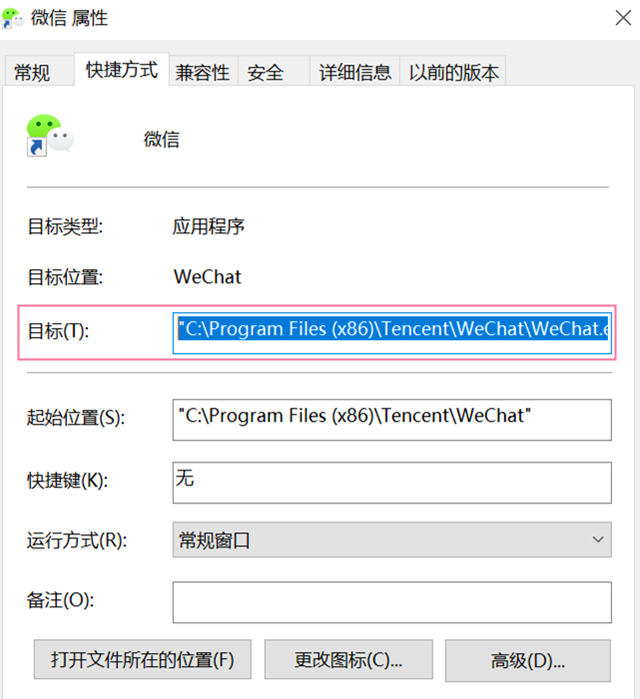The image size is (640, 699).
Task: Select the 快捷方式 tab
Action: pos(121,70)
